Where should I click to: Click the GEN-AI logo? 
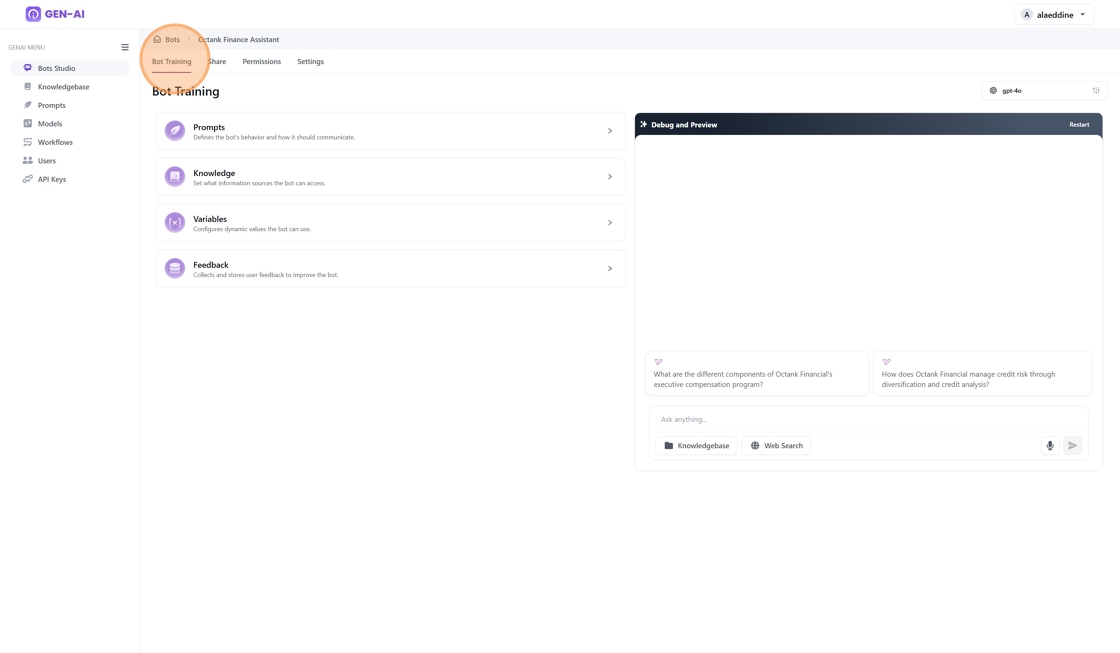click(x=55, y=14)
